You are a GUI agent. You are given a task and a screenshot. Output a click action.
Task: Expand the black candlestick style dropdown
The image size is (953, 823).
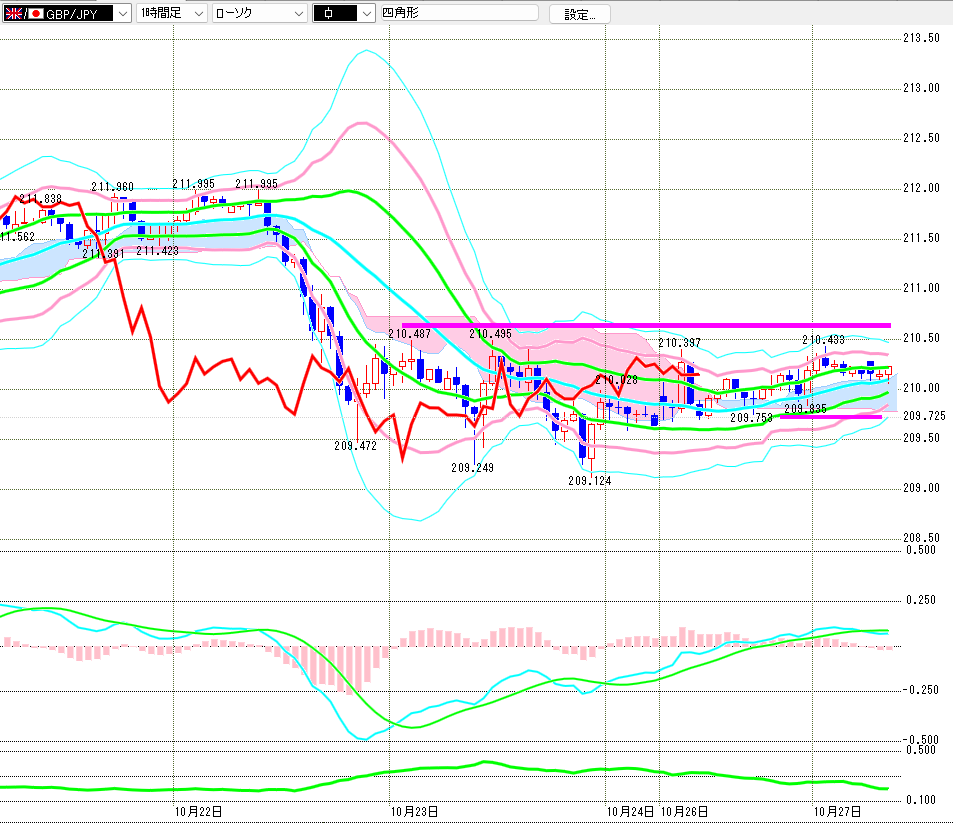pyautogui.click(x=343, y=13)
